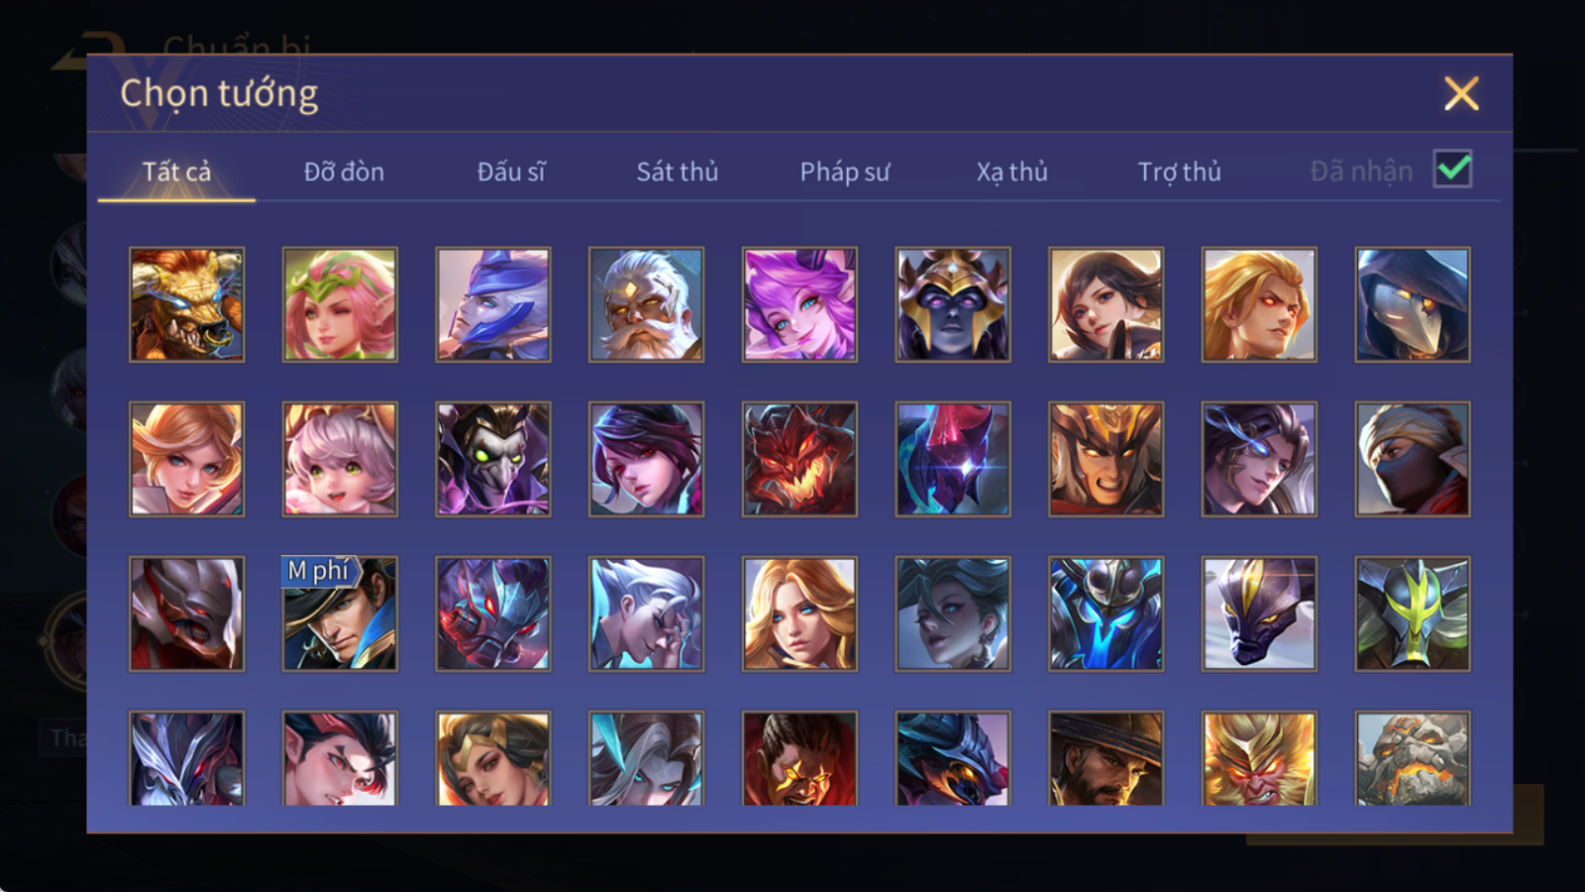Go to the 'Trợ thủ' tab
The image size is (1585, 892).
tap(1179, 172)
